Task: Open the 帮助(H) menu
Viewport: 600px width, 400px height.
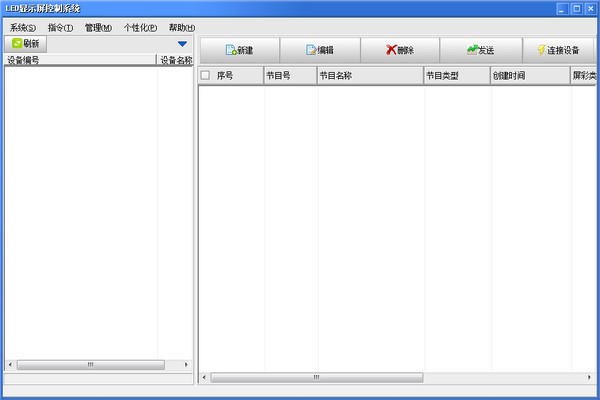Action: (x=182, y=27)
